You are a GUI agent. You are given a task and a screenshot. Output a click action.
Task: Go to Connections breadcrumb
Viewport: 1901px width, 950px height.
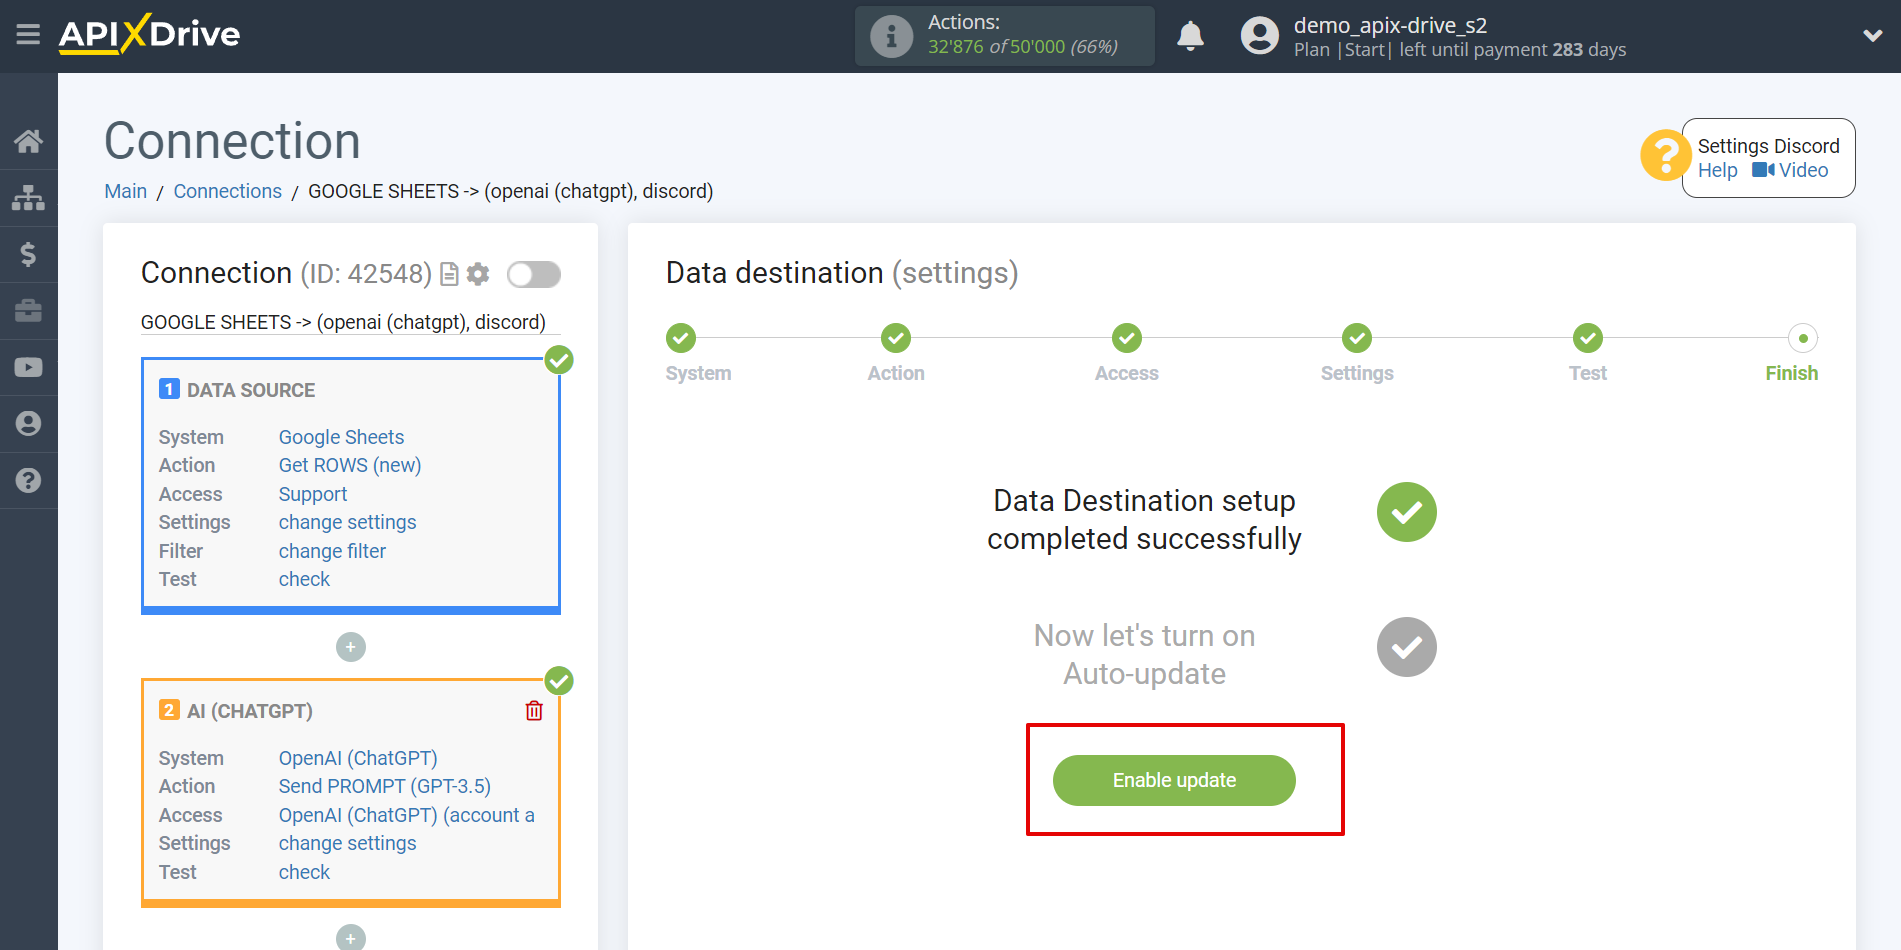tap(228, 191)
